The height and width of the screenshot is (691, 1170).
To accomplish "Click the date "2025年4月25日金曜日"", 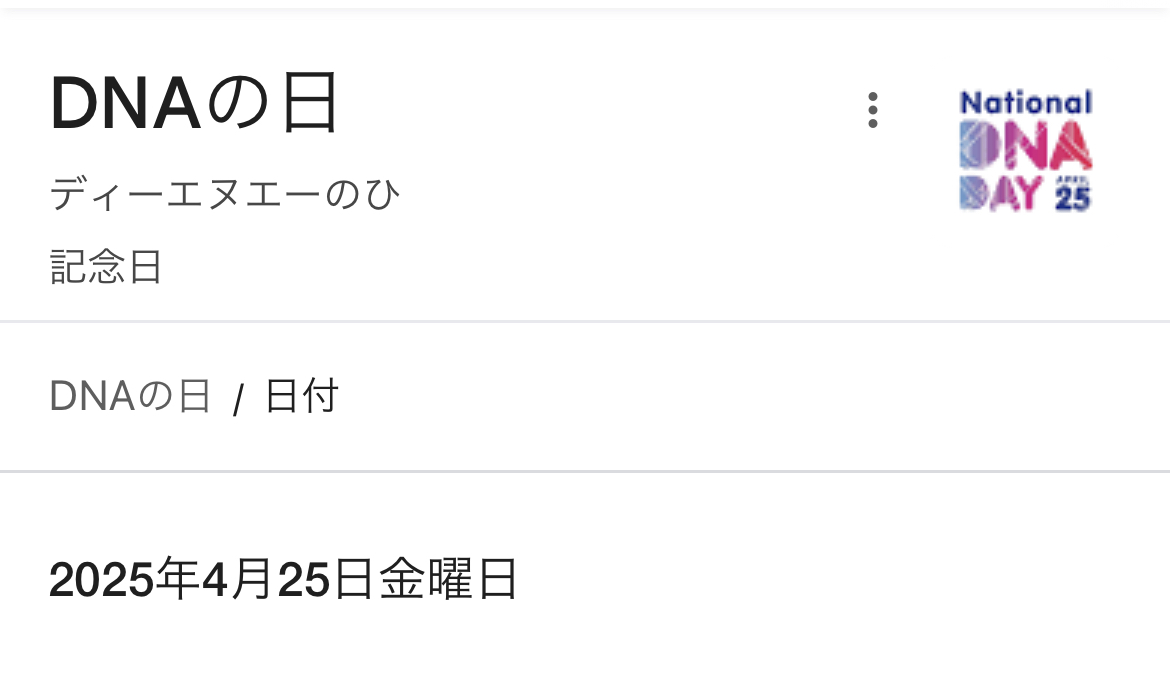I will (284, 579).
